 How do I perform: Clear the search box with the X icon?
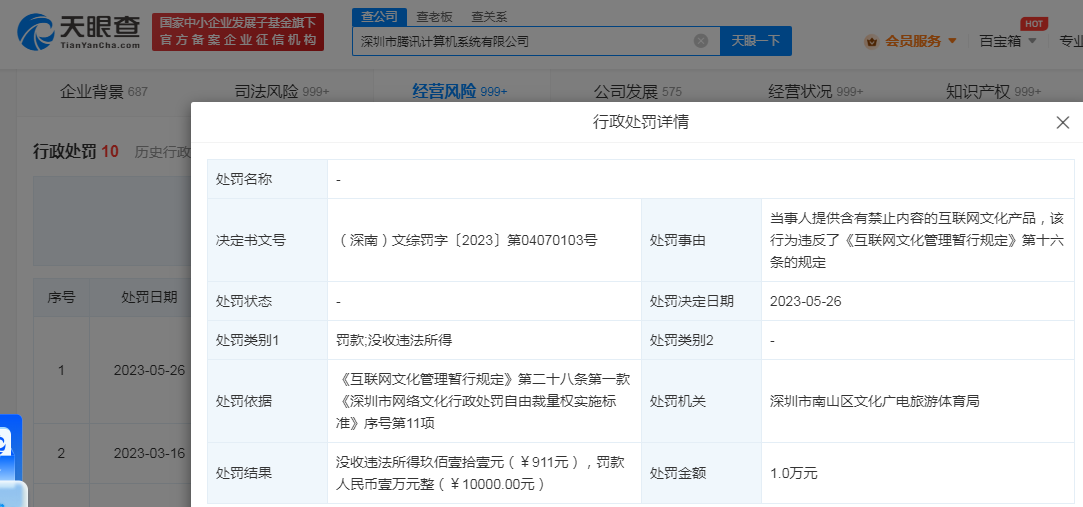700,41
